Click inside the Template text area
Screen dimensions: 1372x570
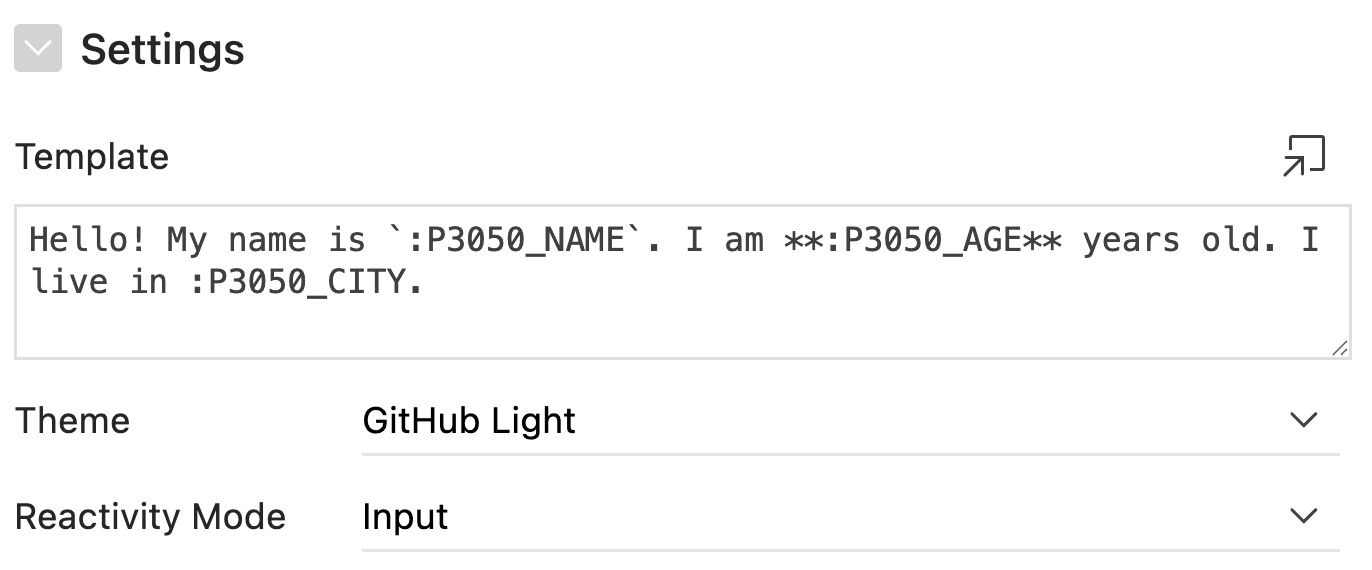680,320
